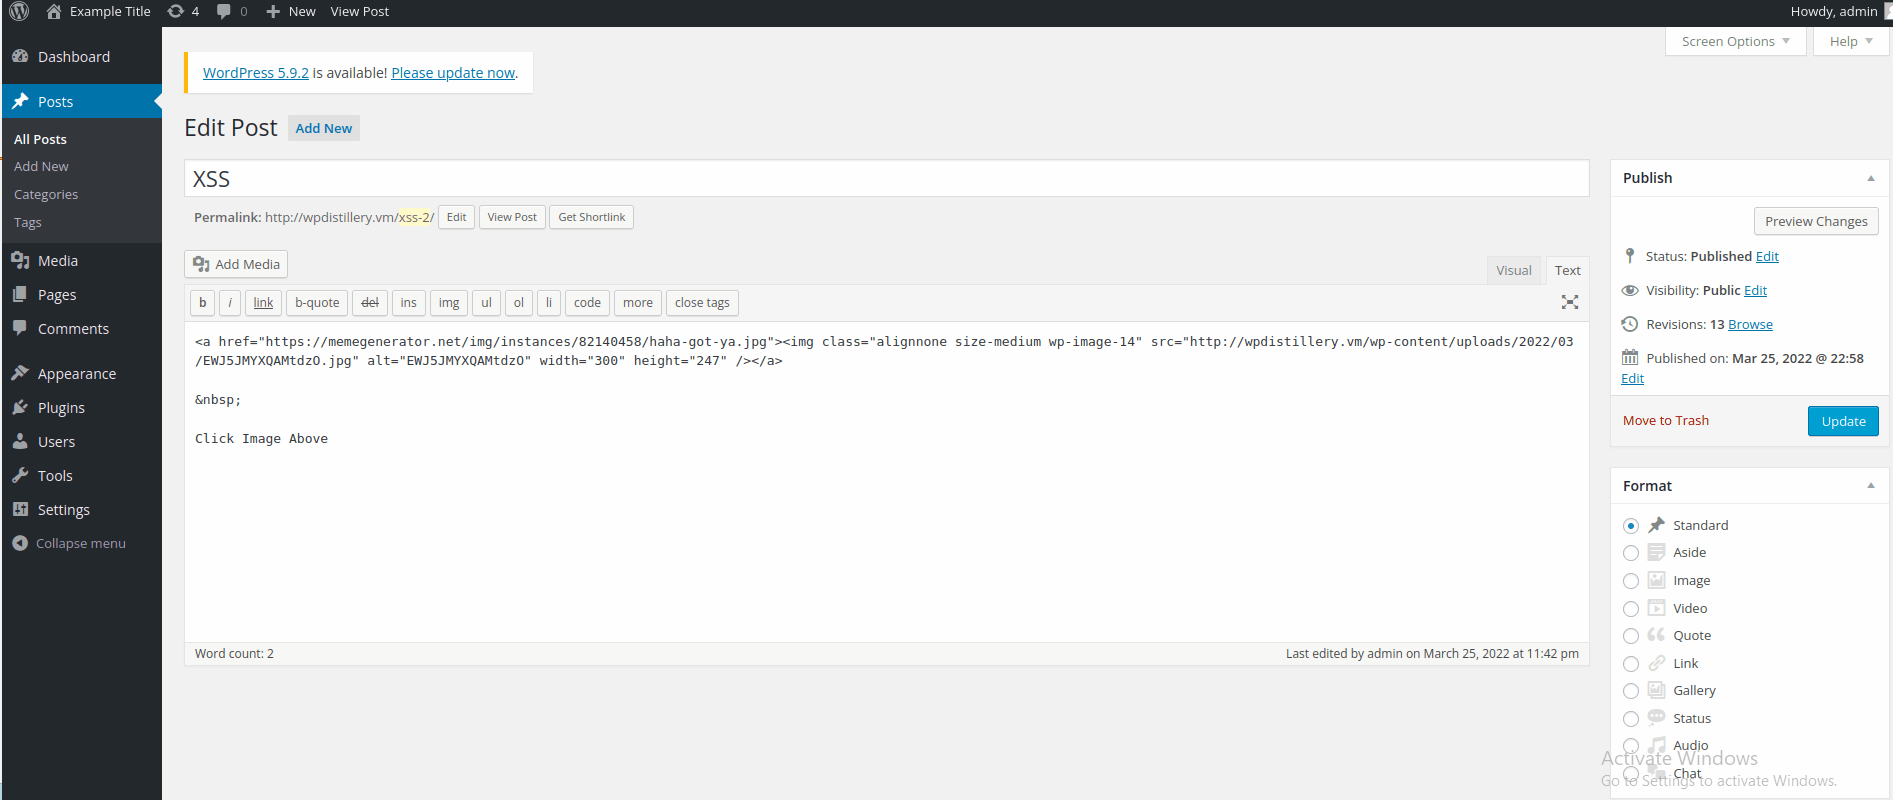
Task: Open All Posts submenu item
Action: tap(40, 139)
